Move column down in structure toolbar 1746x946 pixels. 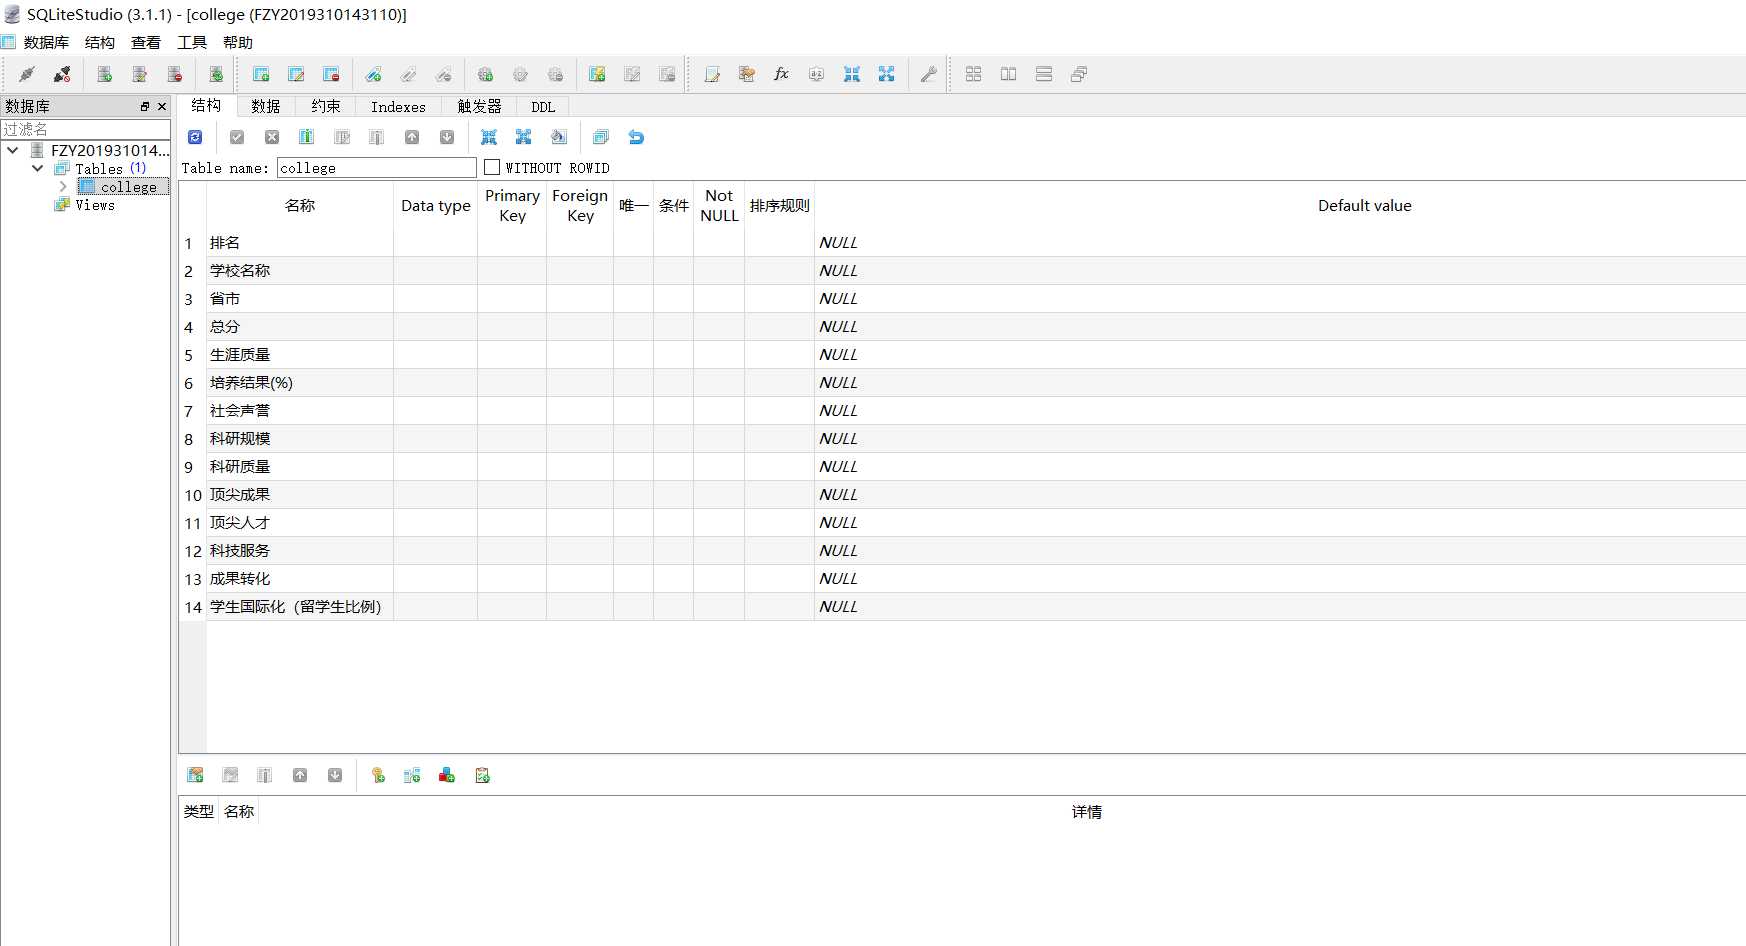(447, 137)
